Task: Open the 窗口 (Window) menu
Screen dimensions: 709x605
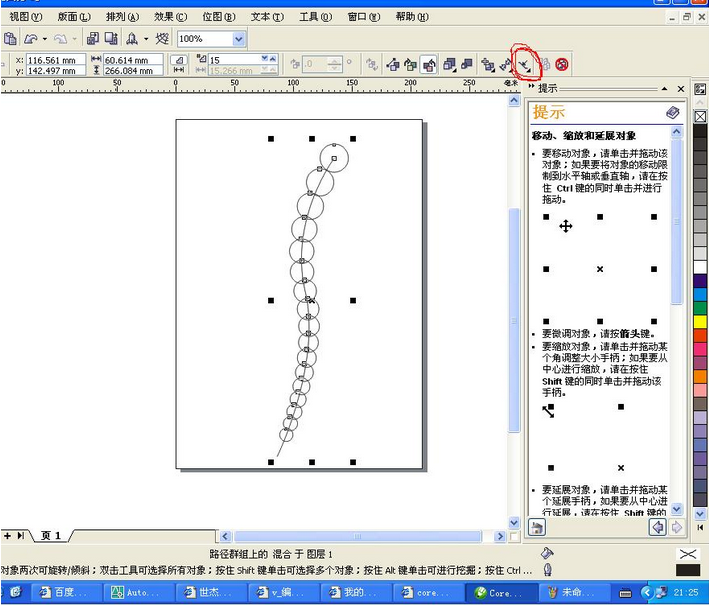Action: (x=364, y=17)
